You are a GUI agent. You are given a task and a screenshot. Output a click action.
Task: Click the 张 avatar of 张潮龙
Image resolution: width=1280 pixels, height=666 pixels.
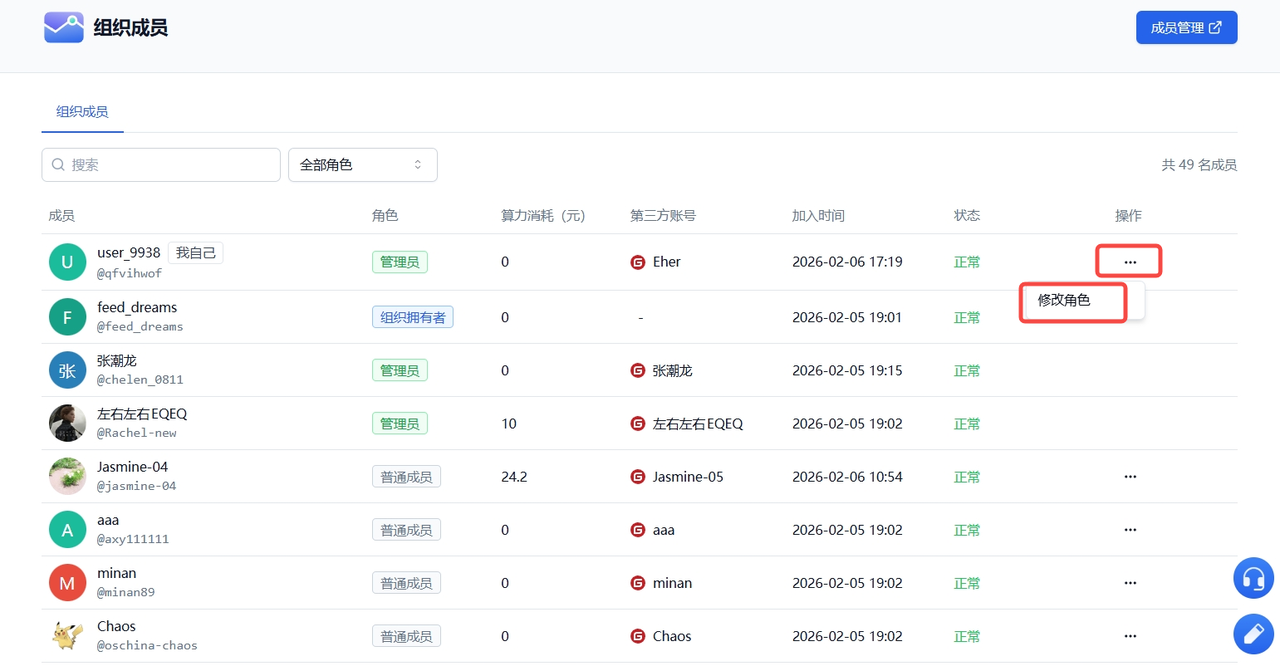pos(67,370)
